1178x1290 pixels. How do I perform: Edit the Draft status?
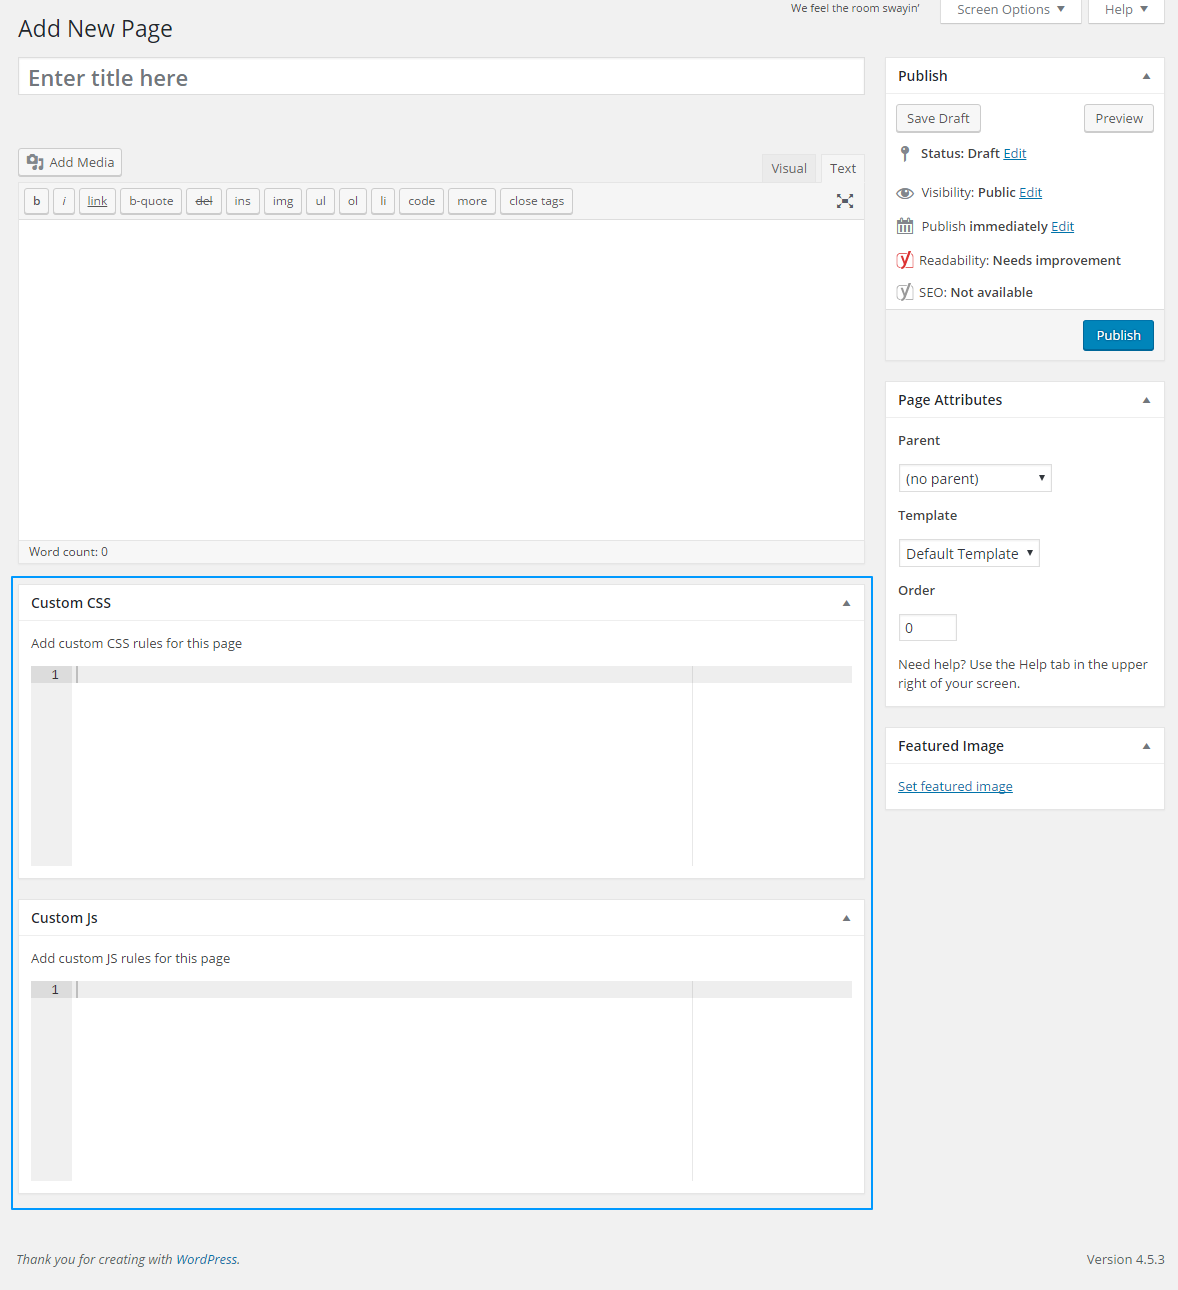point(1015,153)
